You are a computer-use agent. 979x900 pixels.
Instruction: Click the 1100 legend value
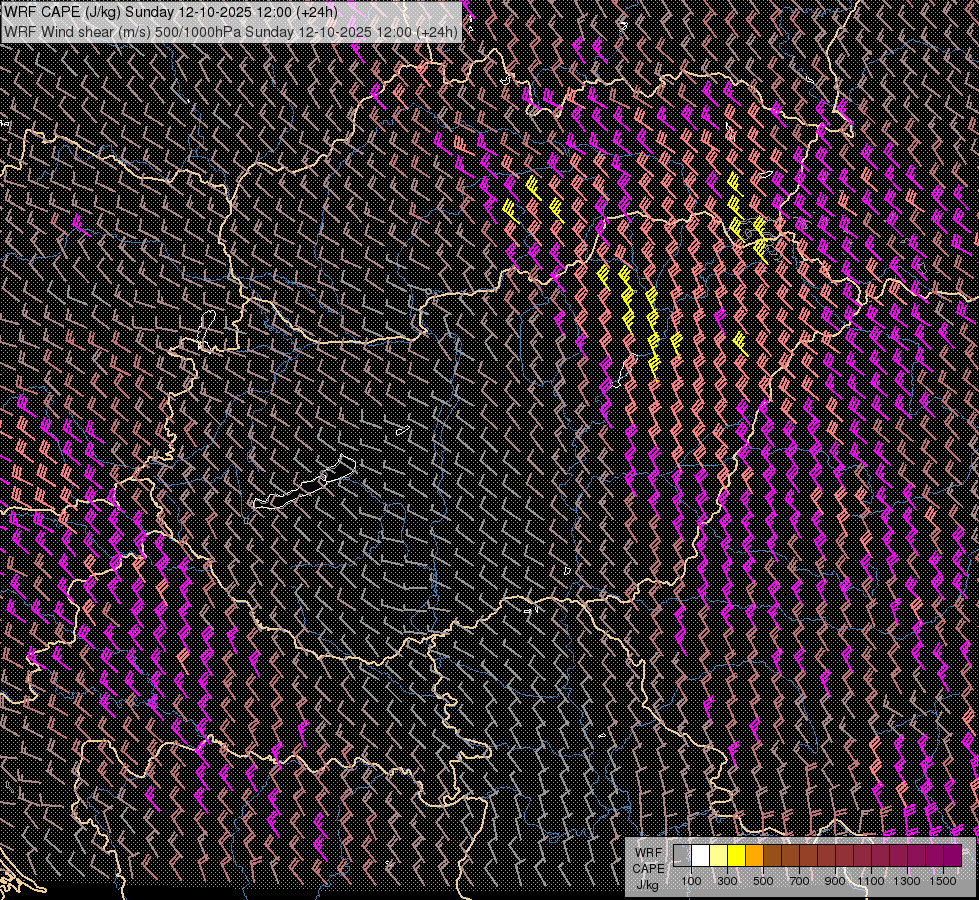871,881
